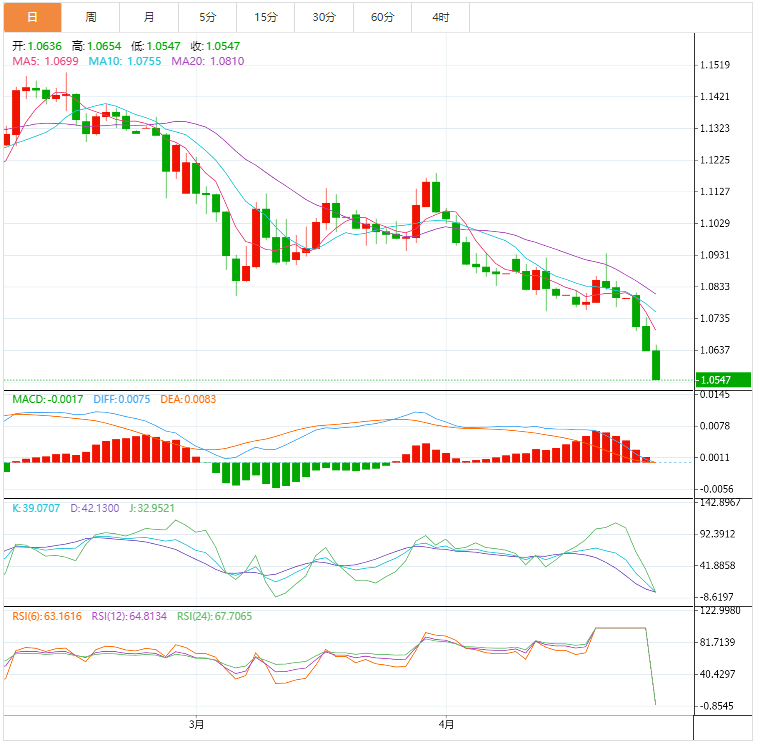This screenshot has width=757, height=751.
Task: Click the DIFF: 0.0075 value label
Action: (x=122, y=400)
